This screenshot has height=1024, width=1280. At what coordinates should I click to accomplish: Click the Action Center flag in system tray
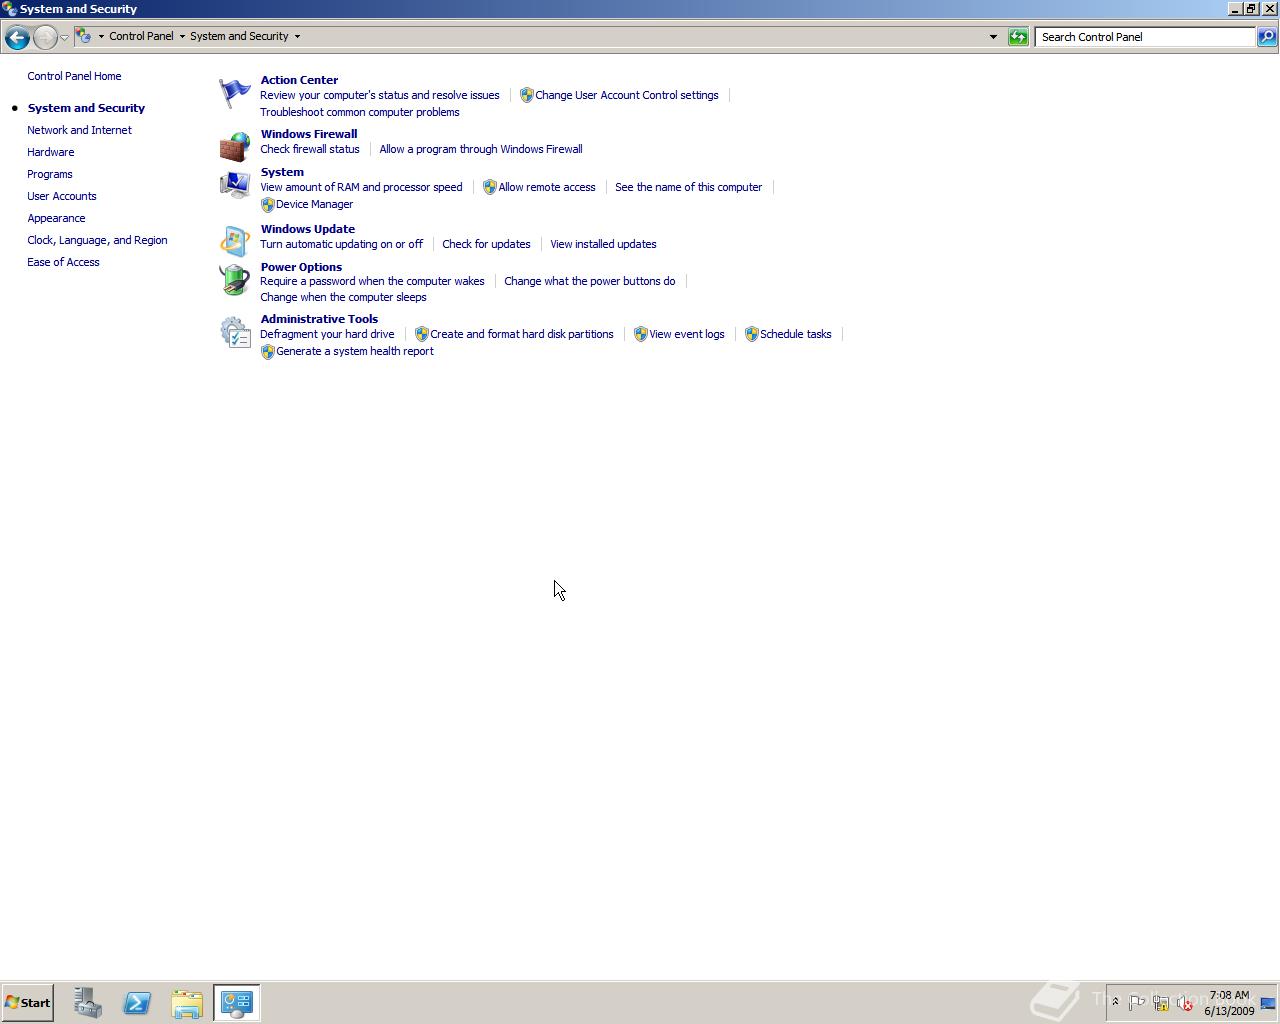pos(1137,1003)
